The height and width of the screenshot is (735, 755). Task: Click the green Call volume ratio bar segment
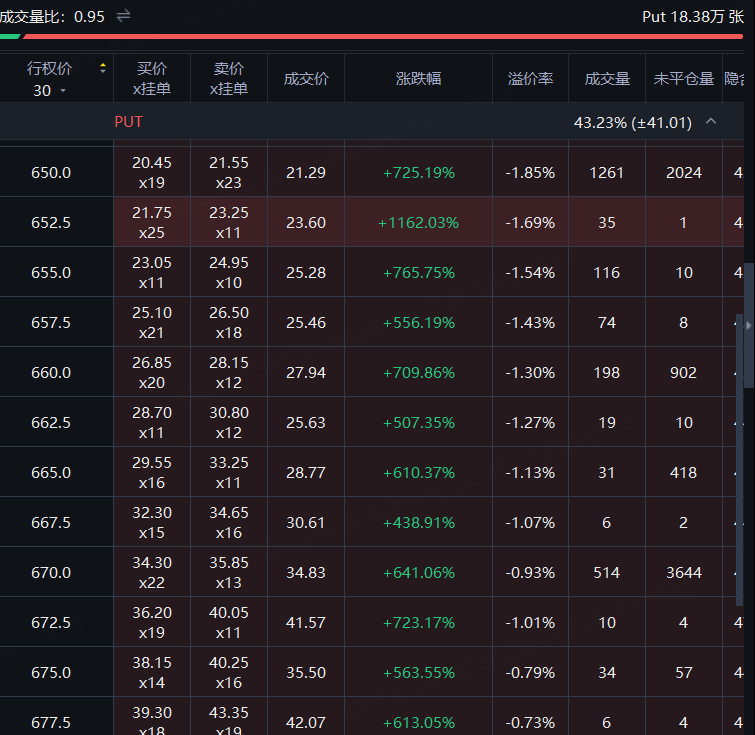click(10, 37)
